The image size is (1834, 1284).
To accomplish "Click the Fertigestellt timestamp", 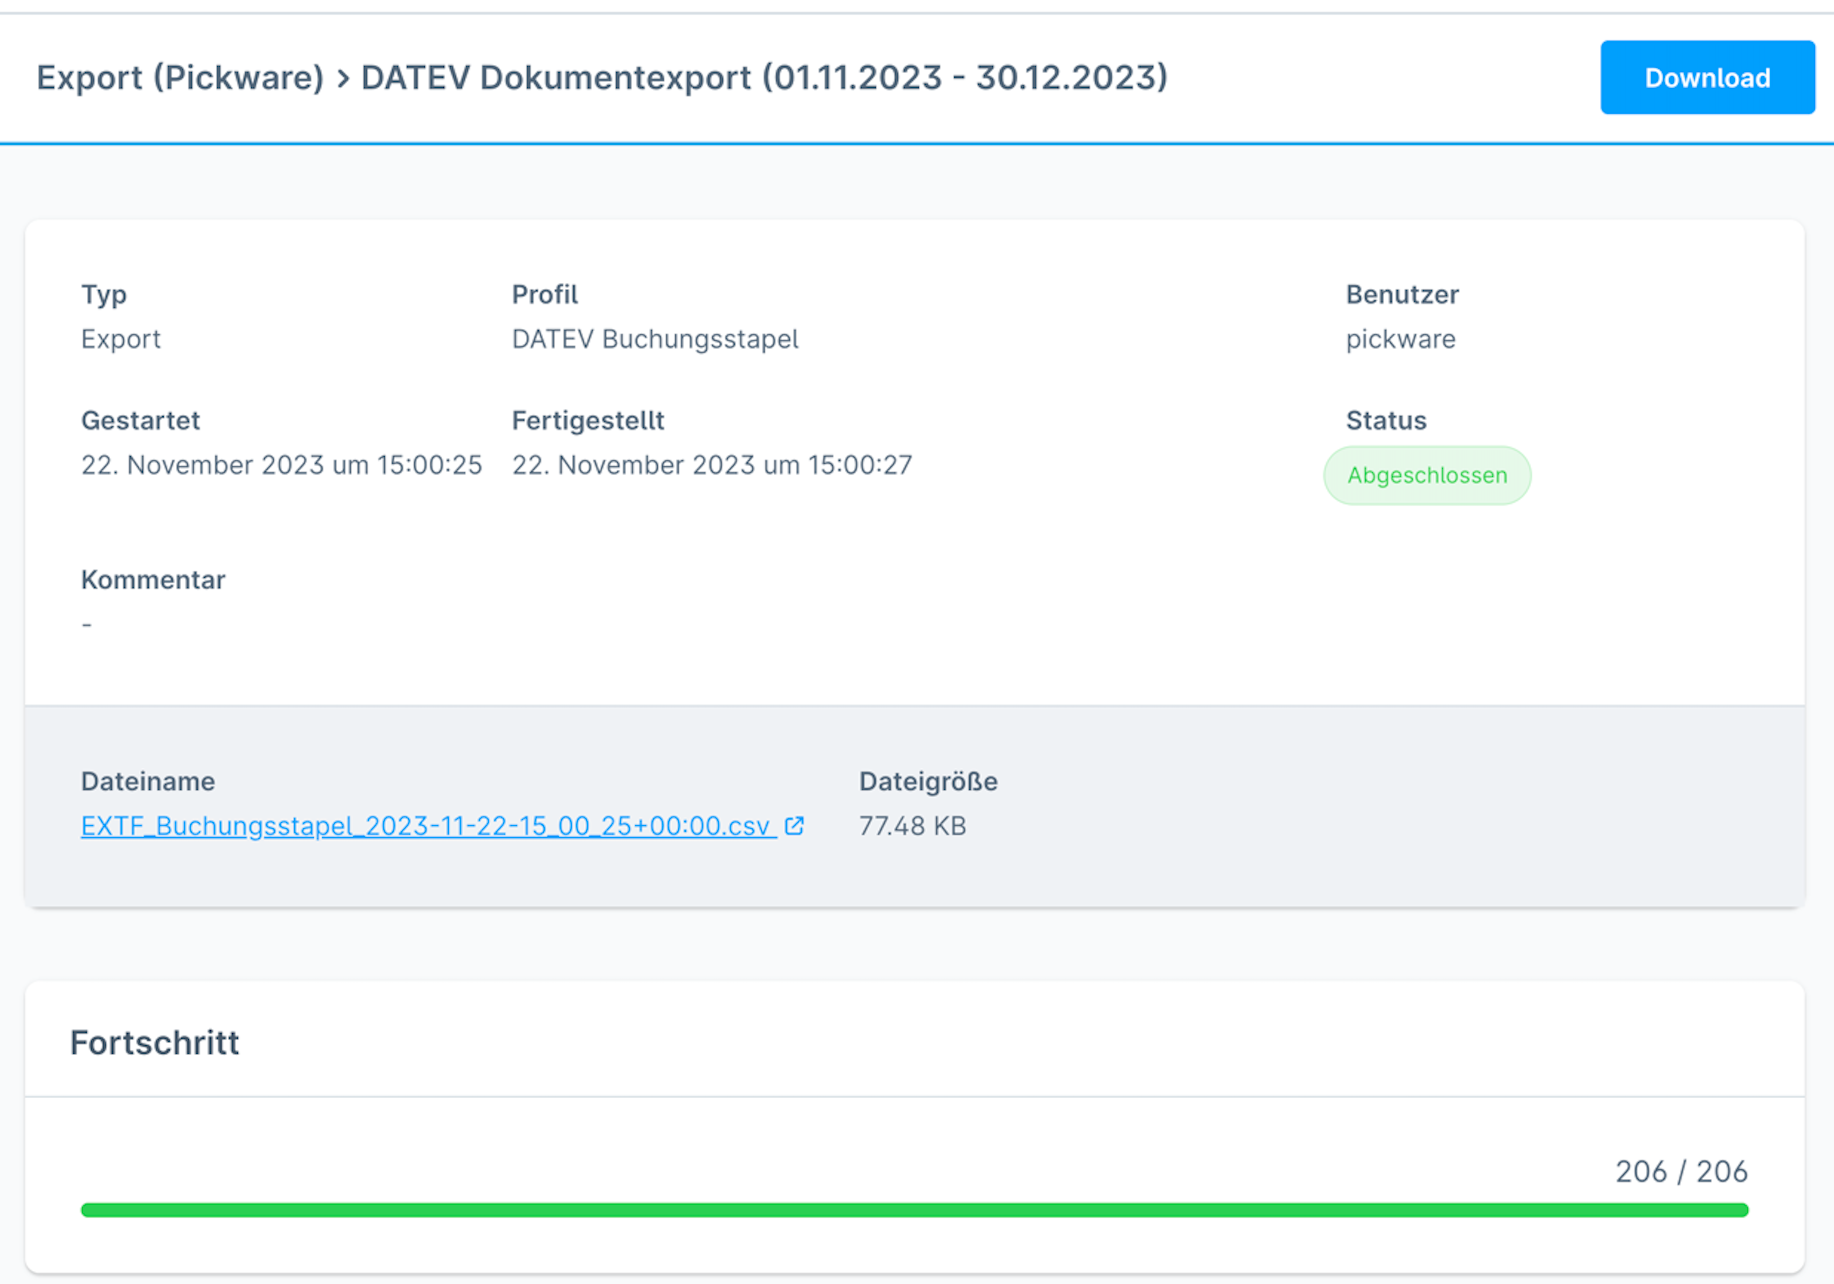I will pos(711,464).
